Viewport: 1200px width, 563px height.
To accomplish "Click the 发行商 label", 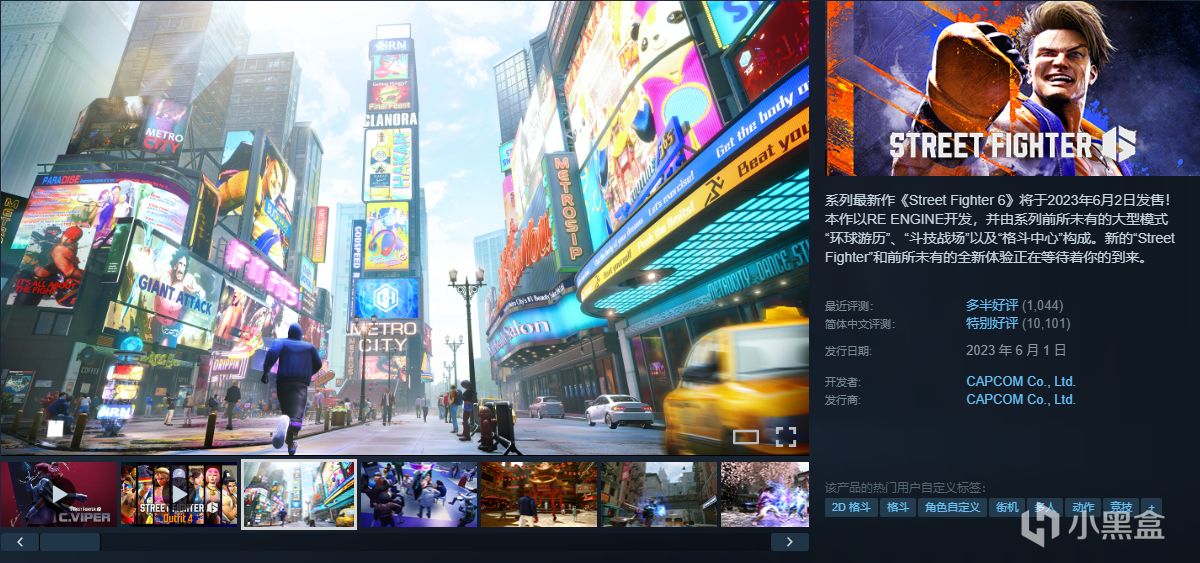I will [843, 399].
